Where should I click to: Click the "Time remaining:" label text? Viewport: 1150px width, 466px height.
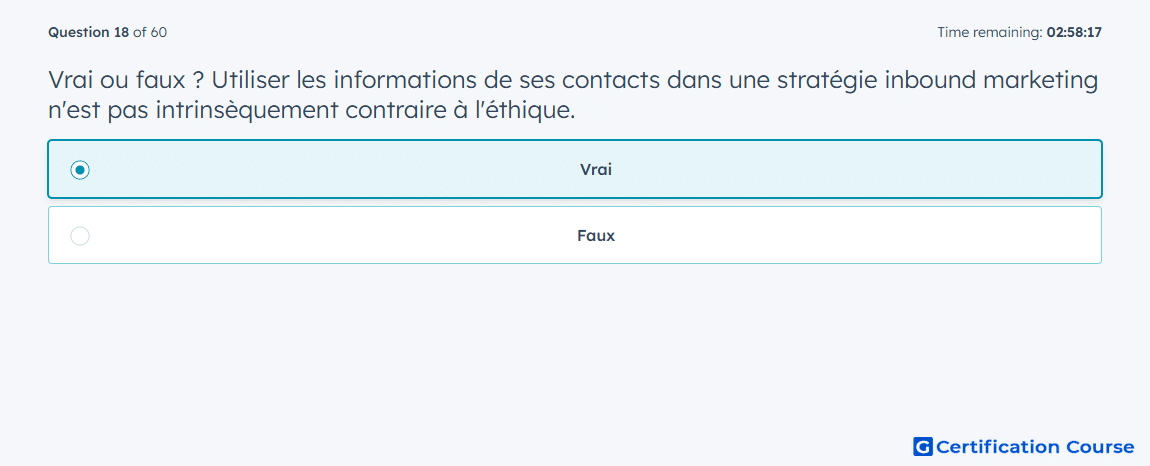(x=990, y=32)
